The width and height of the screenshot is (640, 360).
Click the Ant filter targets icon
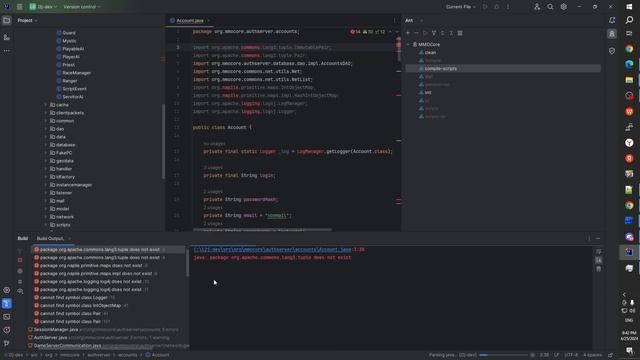[x=434, y=33]
